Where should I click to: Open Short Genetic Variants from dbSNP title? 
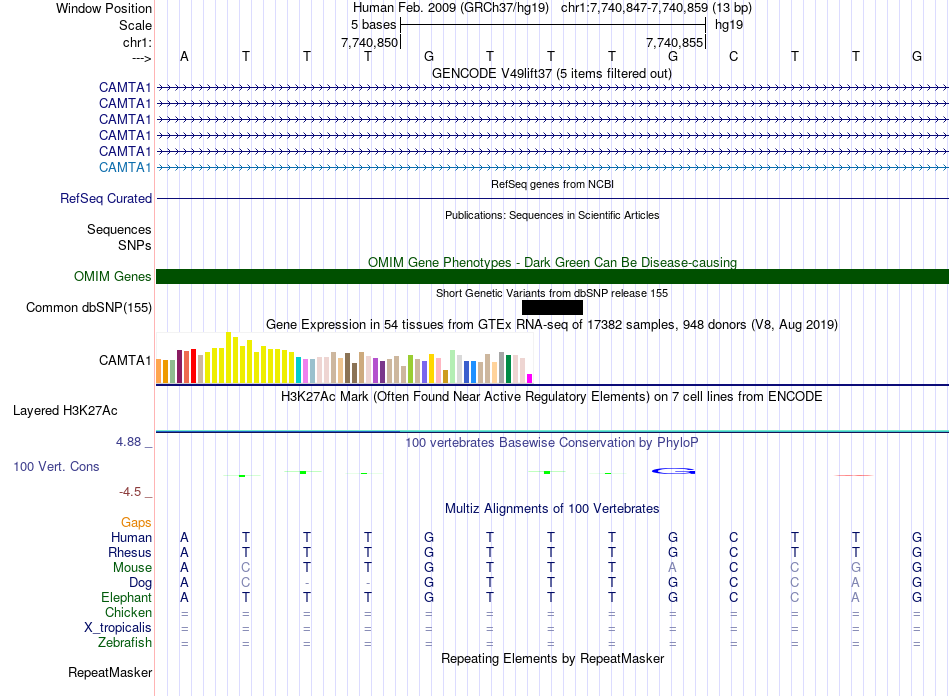552,293
